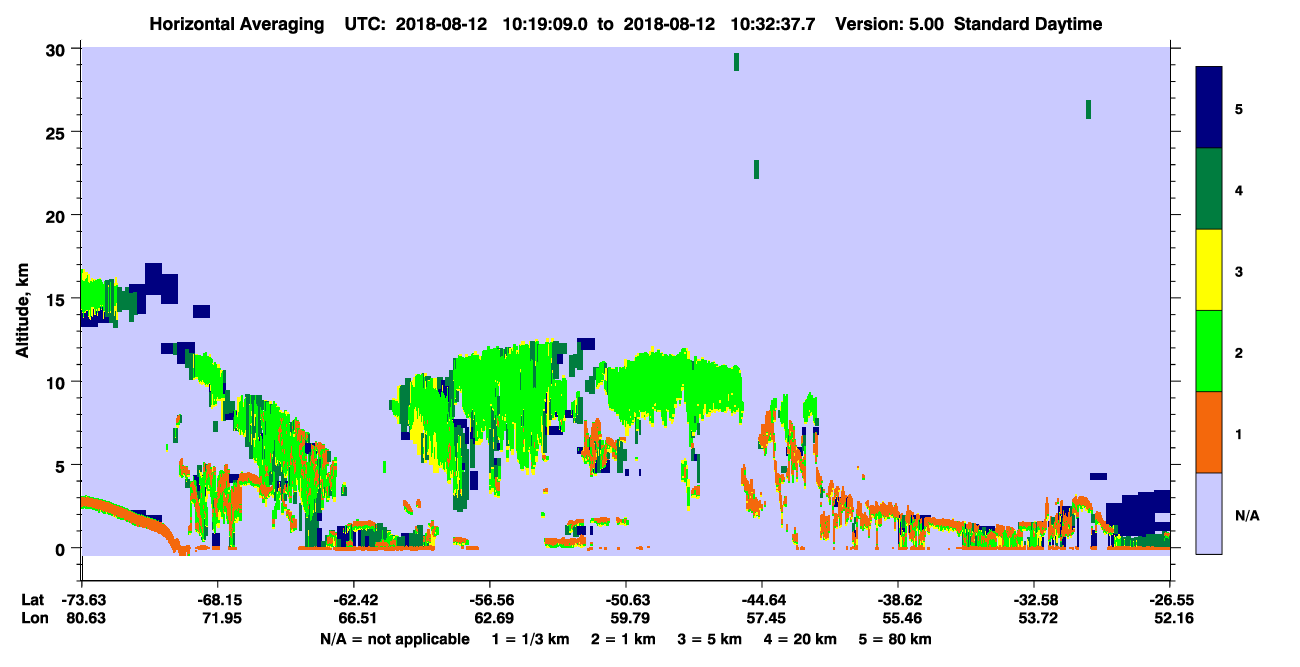Click 'N/A = not applicable' legend text
The height and width of the screenshot is (667, 1300).
click(395, 639)
